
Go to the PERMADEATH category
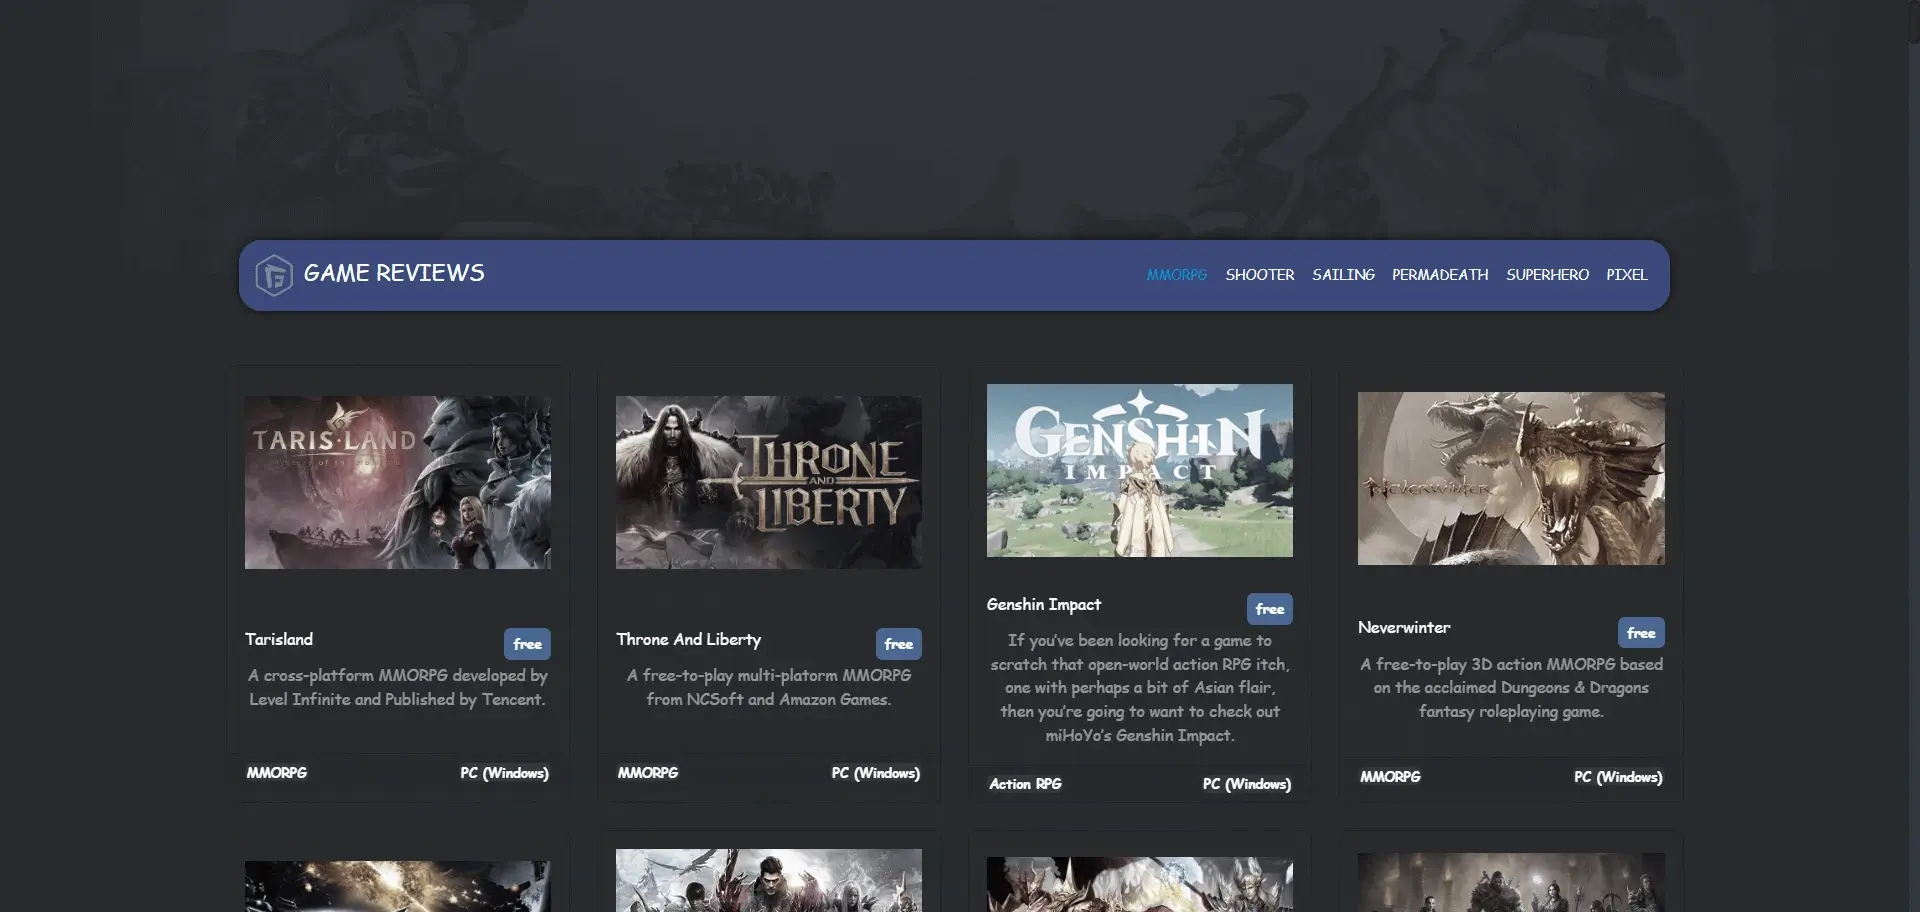1440,274
